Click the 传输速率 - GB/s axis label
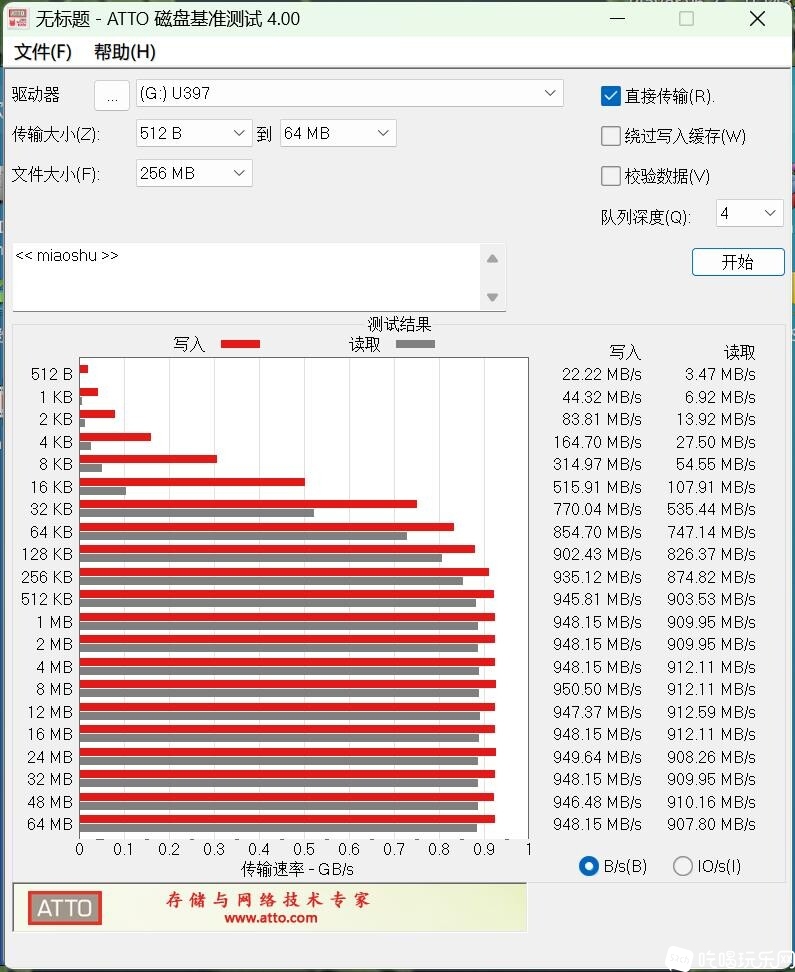 [x=297, y=869]
